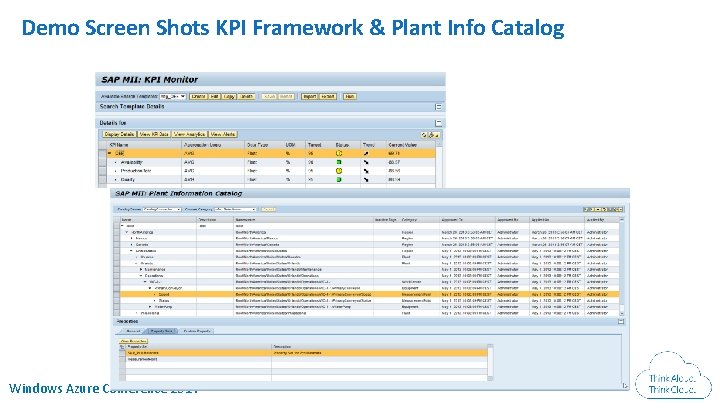Click the Help button in KPI Monitor
This screenshot has width=720, height=405.
tap(349, 96)
